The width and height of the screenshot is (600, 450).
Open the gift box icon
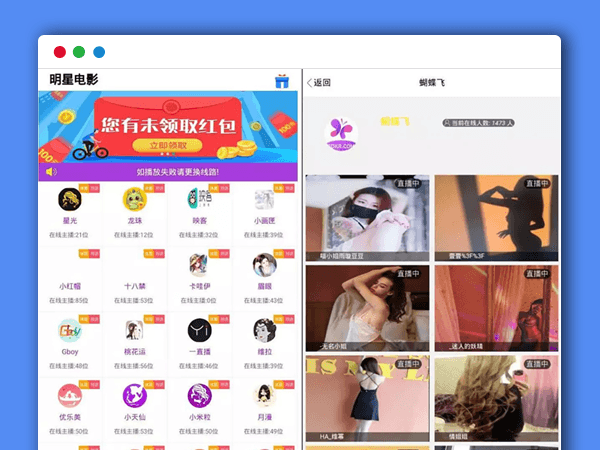coord(282,81)
